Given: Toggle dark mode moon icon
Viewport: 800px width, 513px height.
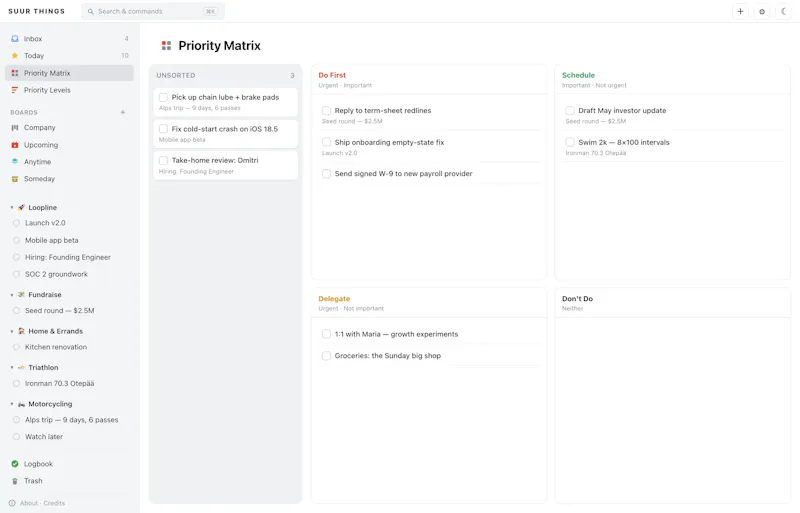Looking at the screenshot, I should [783, 11].
